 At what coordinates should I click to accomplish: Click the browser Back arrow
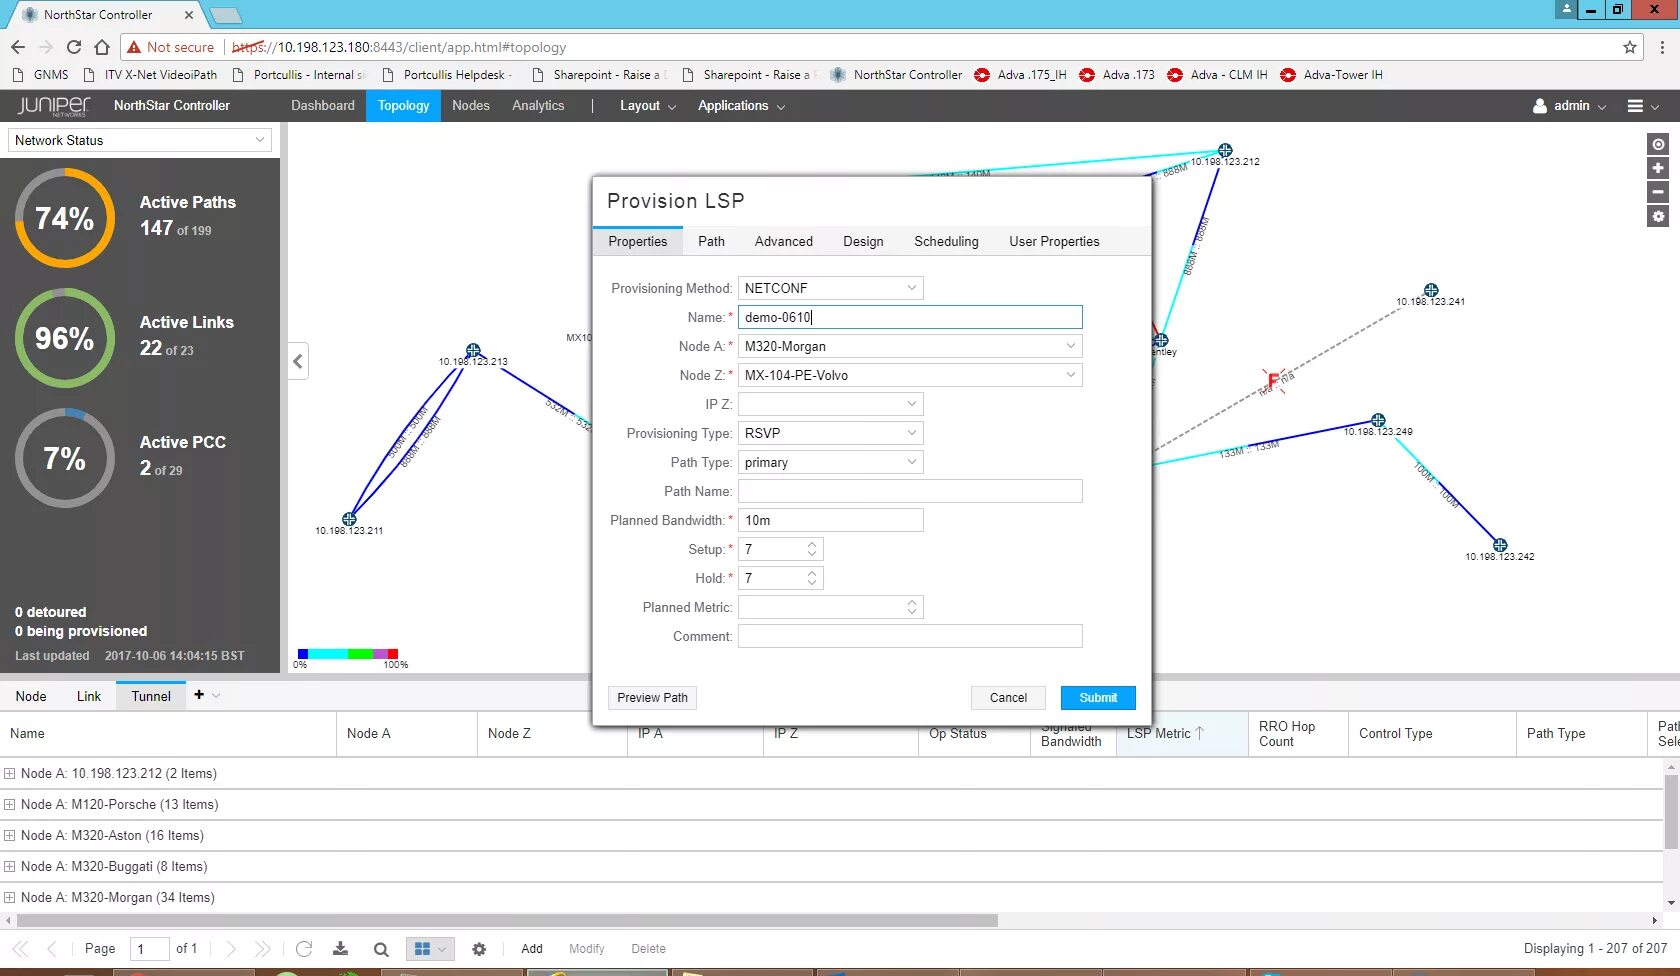17,47
